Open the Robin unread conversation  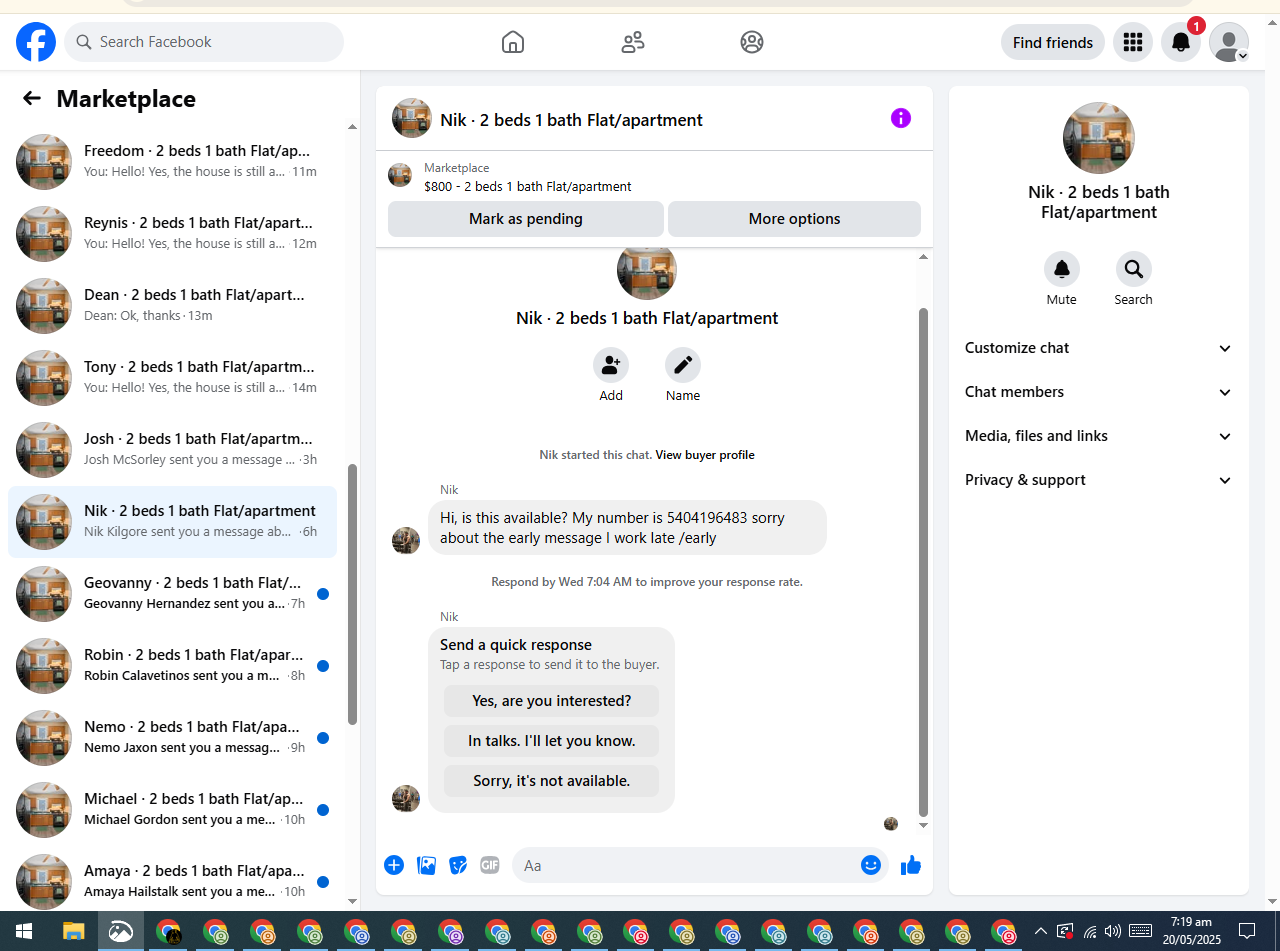click(x=172, y=666)
